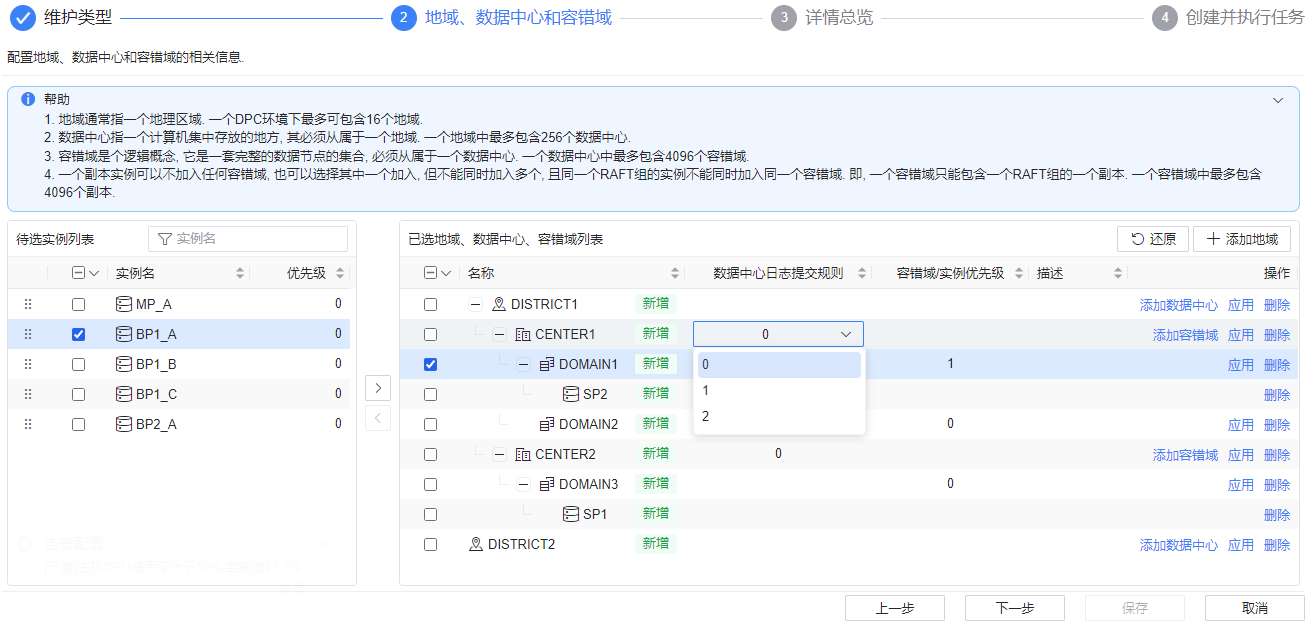Click the SP1 instance server icon
1309x625 pixels.
click(571, 514)
